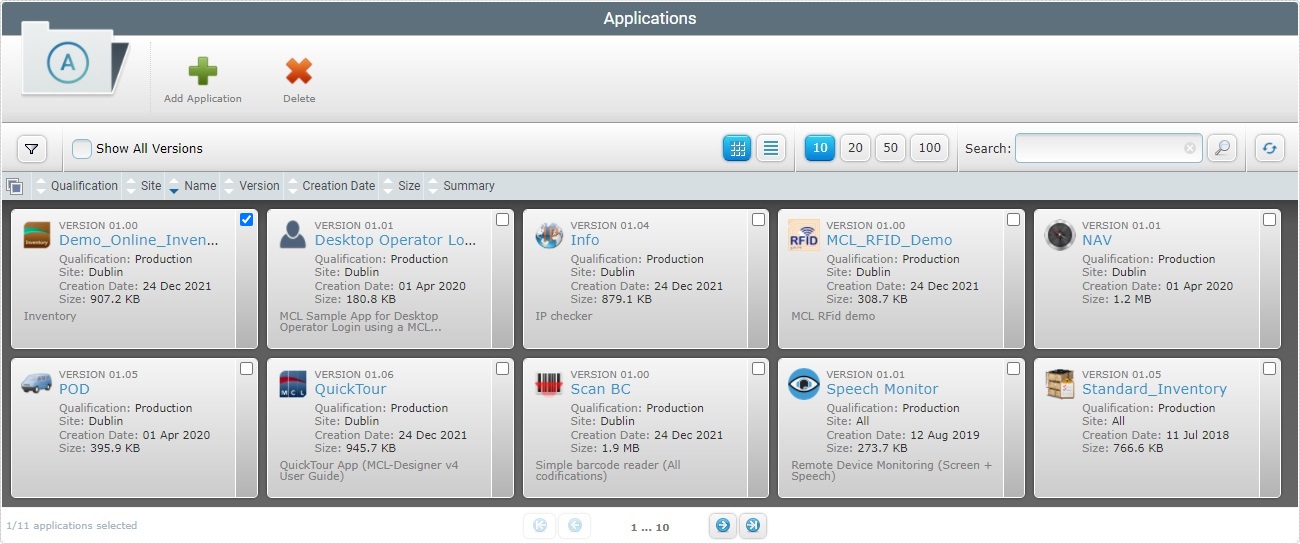Screen dimensions: 1300x544
Task: Click the POD van icon
Action: [x=37, y=384]
